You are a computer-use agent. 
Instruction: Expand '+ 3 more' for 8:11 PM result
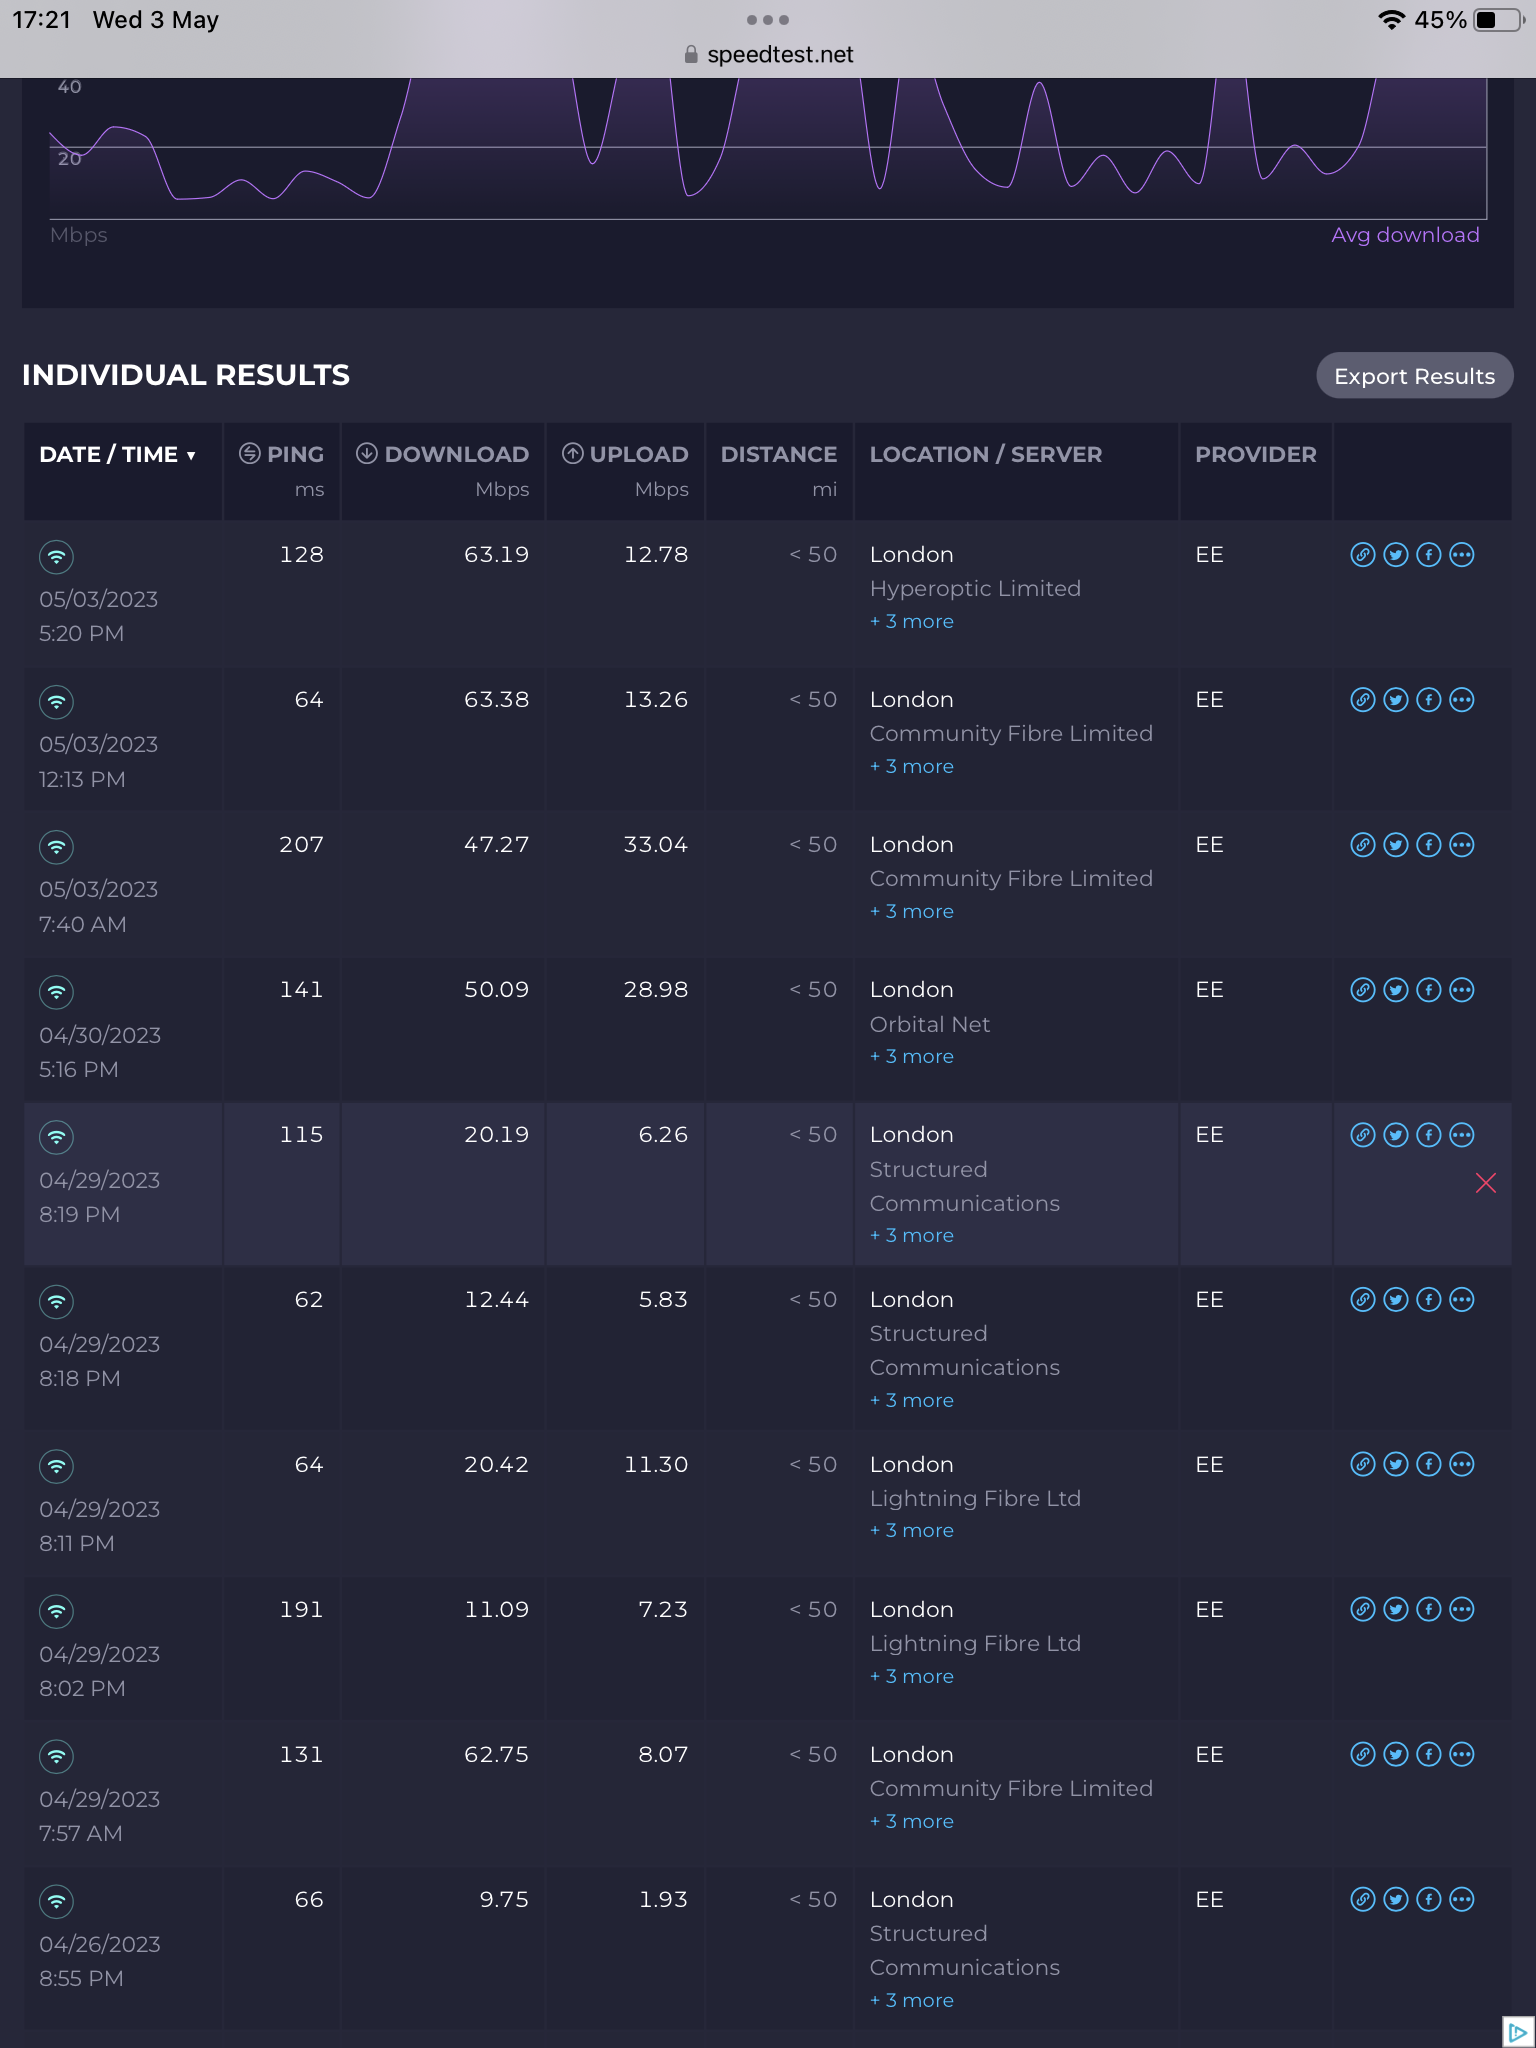click(x=912, y=1530)
